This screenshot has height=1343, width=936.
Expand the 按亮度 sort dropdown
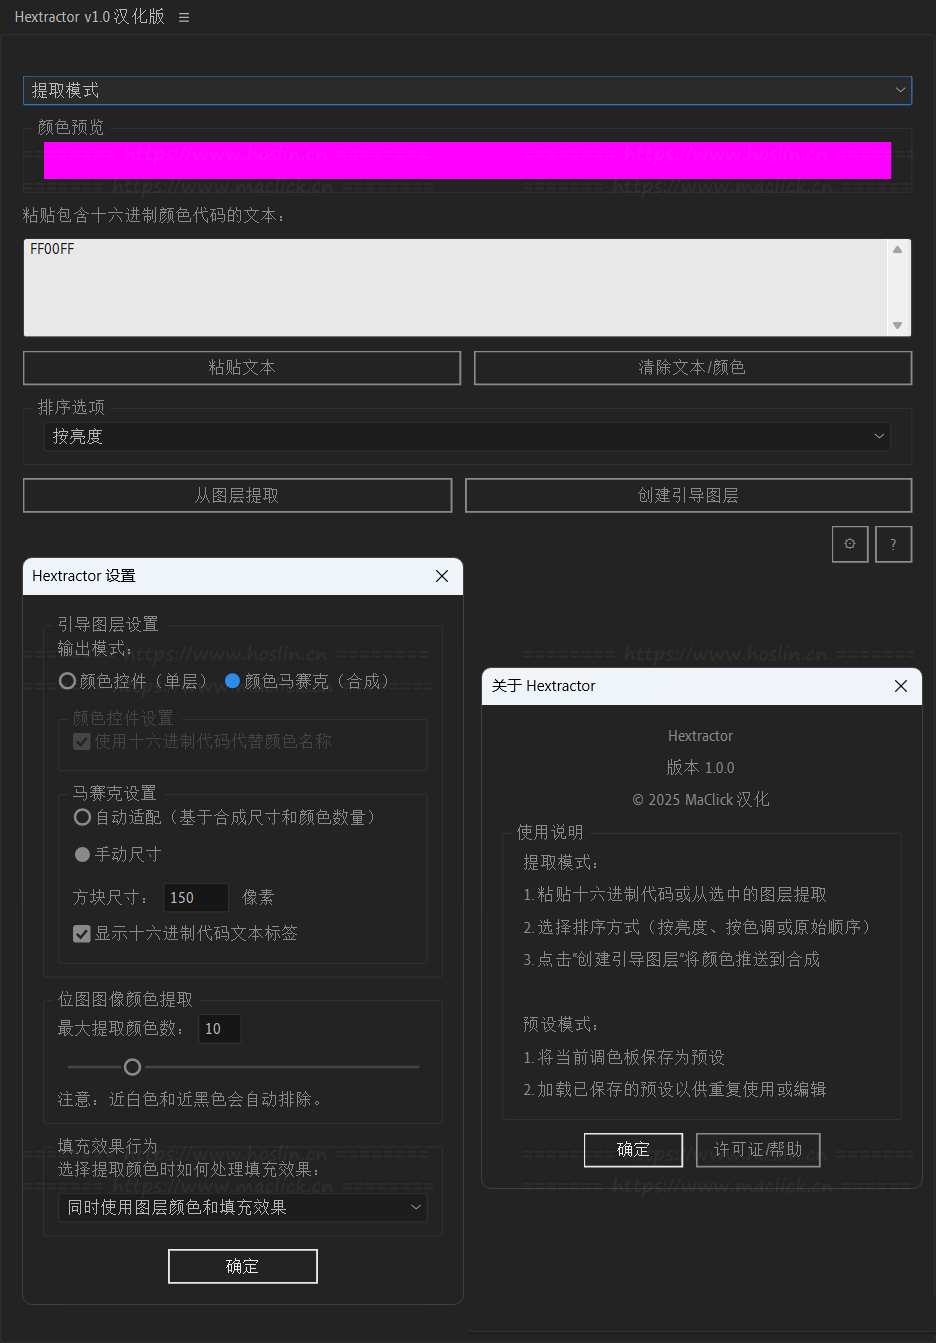(x=467, y=436)
